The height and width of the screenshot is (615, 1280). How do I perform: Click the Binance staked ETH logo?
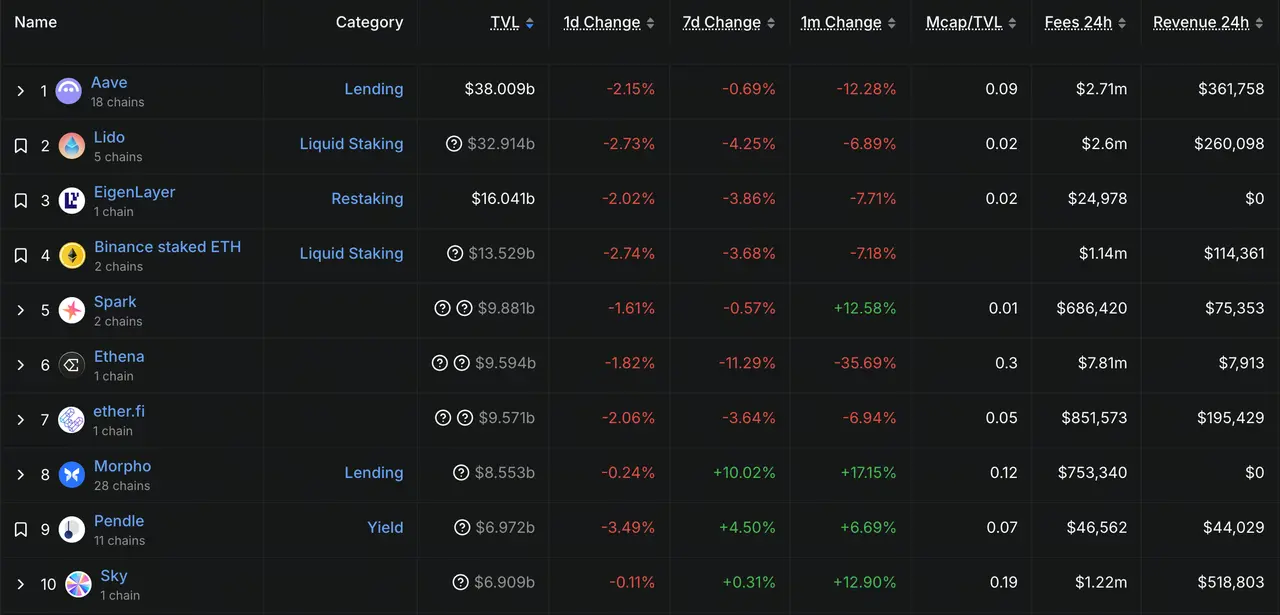coord(71,255)
